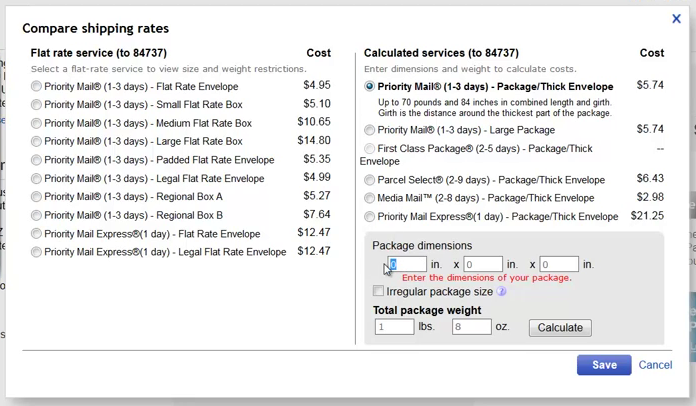Image resolution: width=696 pixels, height=406 pixels.
Task: Choose Priority Mail Large Flat Rate Box
Action: coord(36,142)
